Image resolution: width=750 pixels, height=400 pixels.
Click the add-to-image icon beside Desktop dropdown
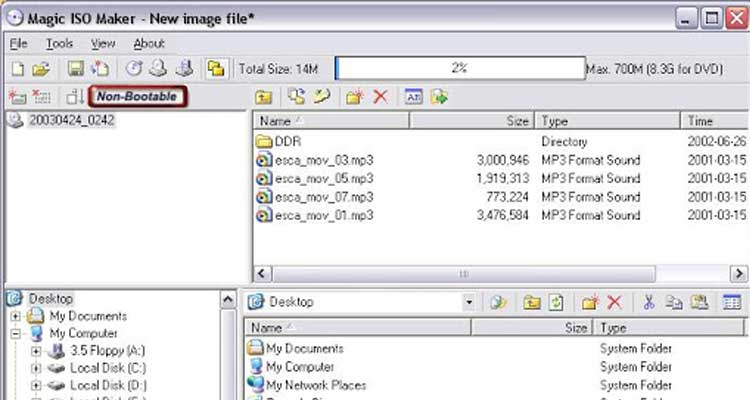(x=498, y=302)
